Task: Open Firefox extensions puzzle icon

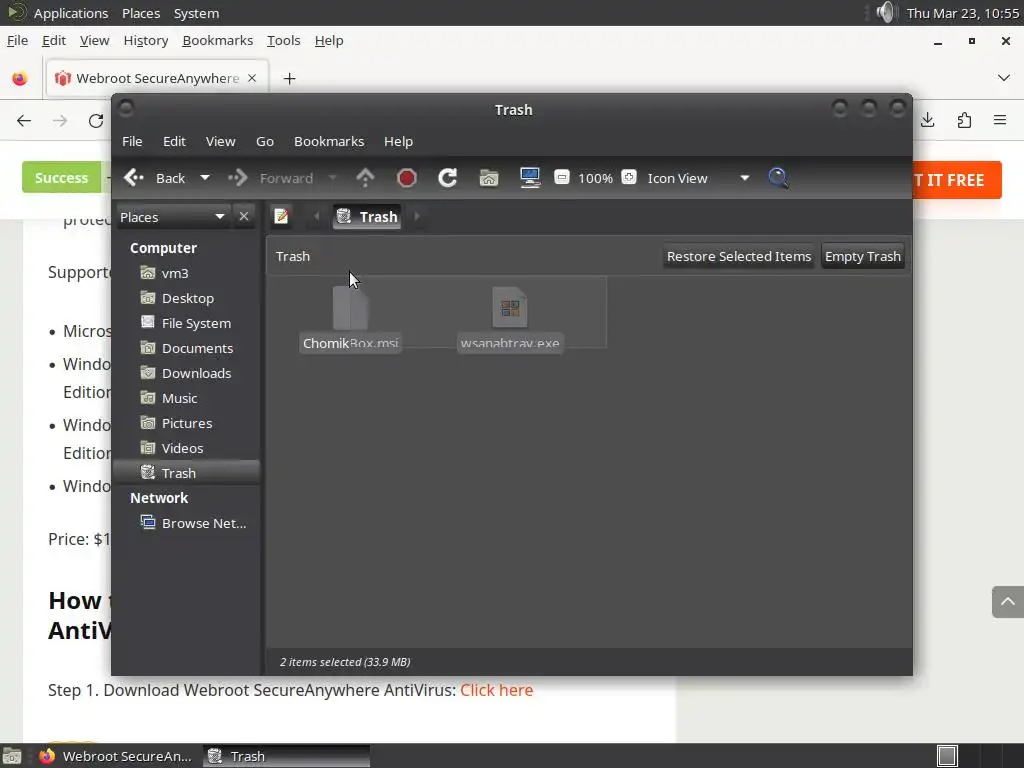Action: 964,120
